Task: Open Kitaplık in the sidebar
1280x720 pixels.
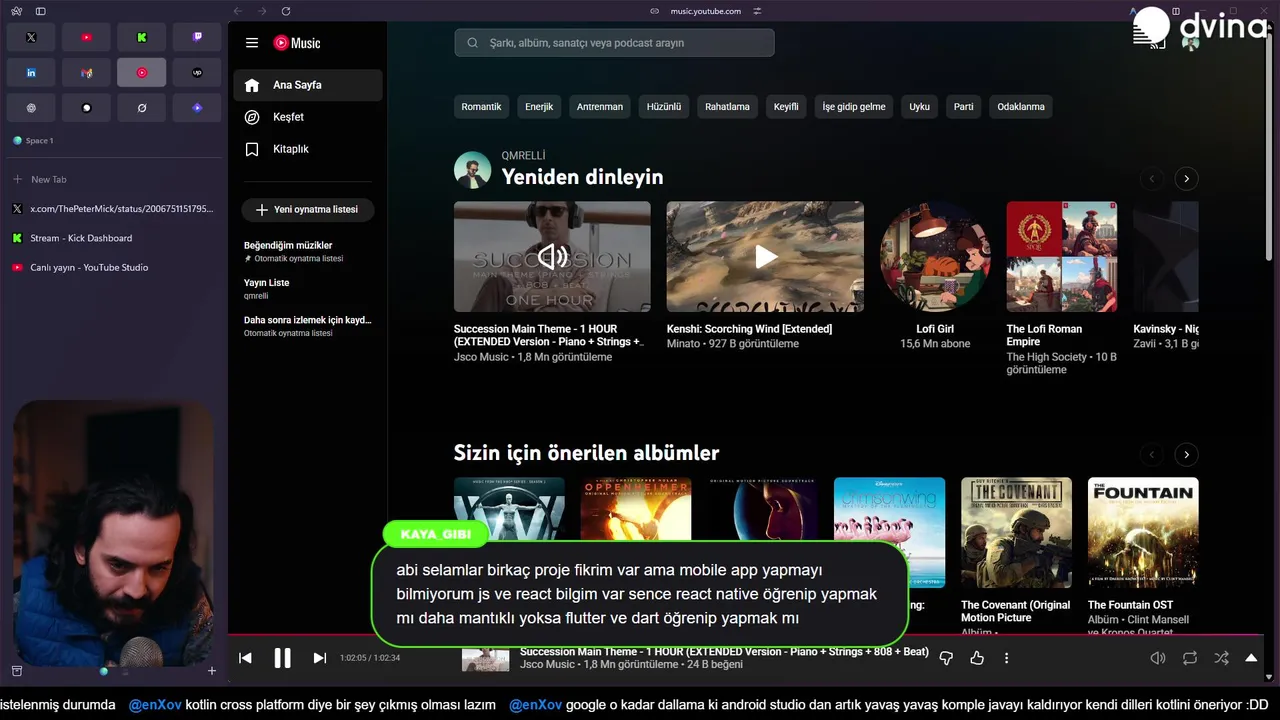Action: click(308, 149)
